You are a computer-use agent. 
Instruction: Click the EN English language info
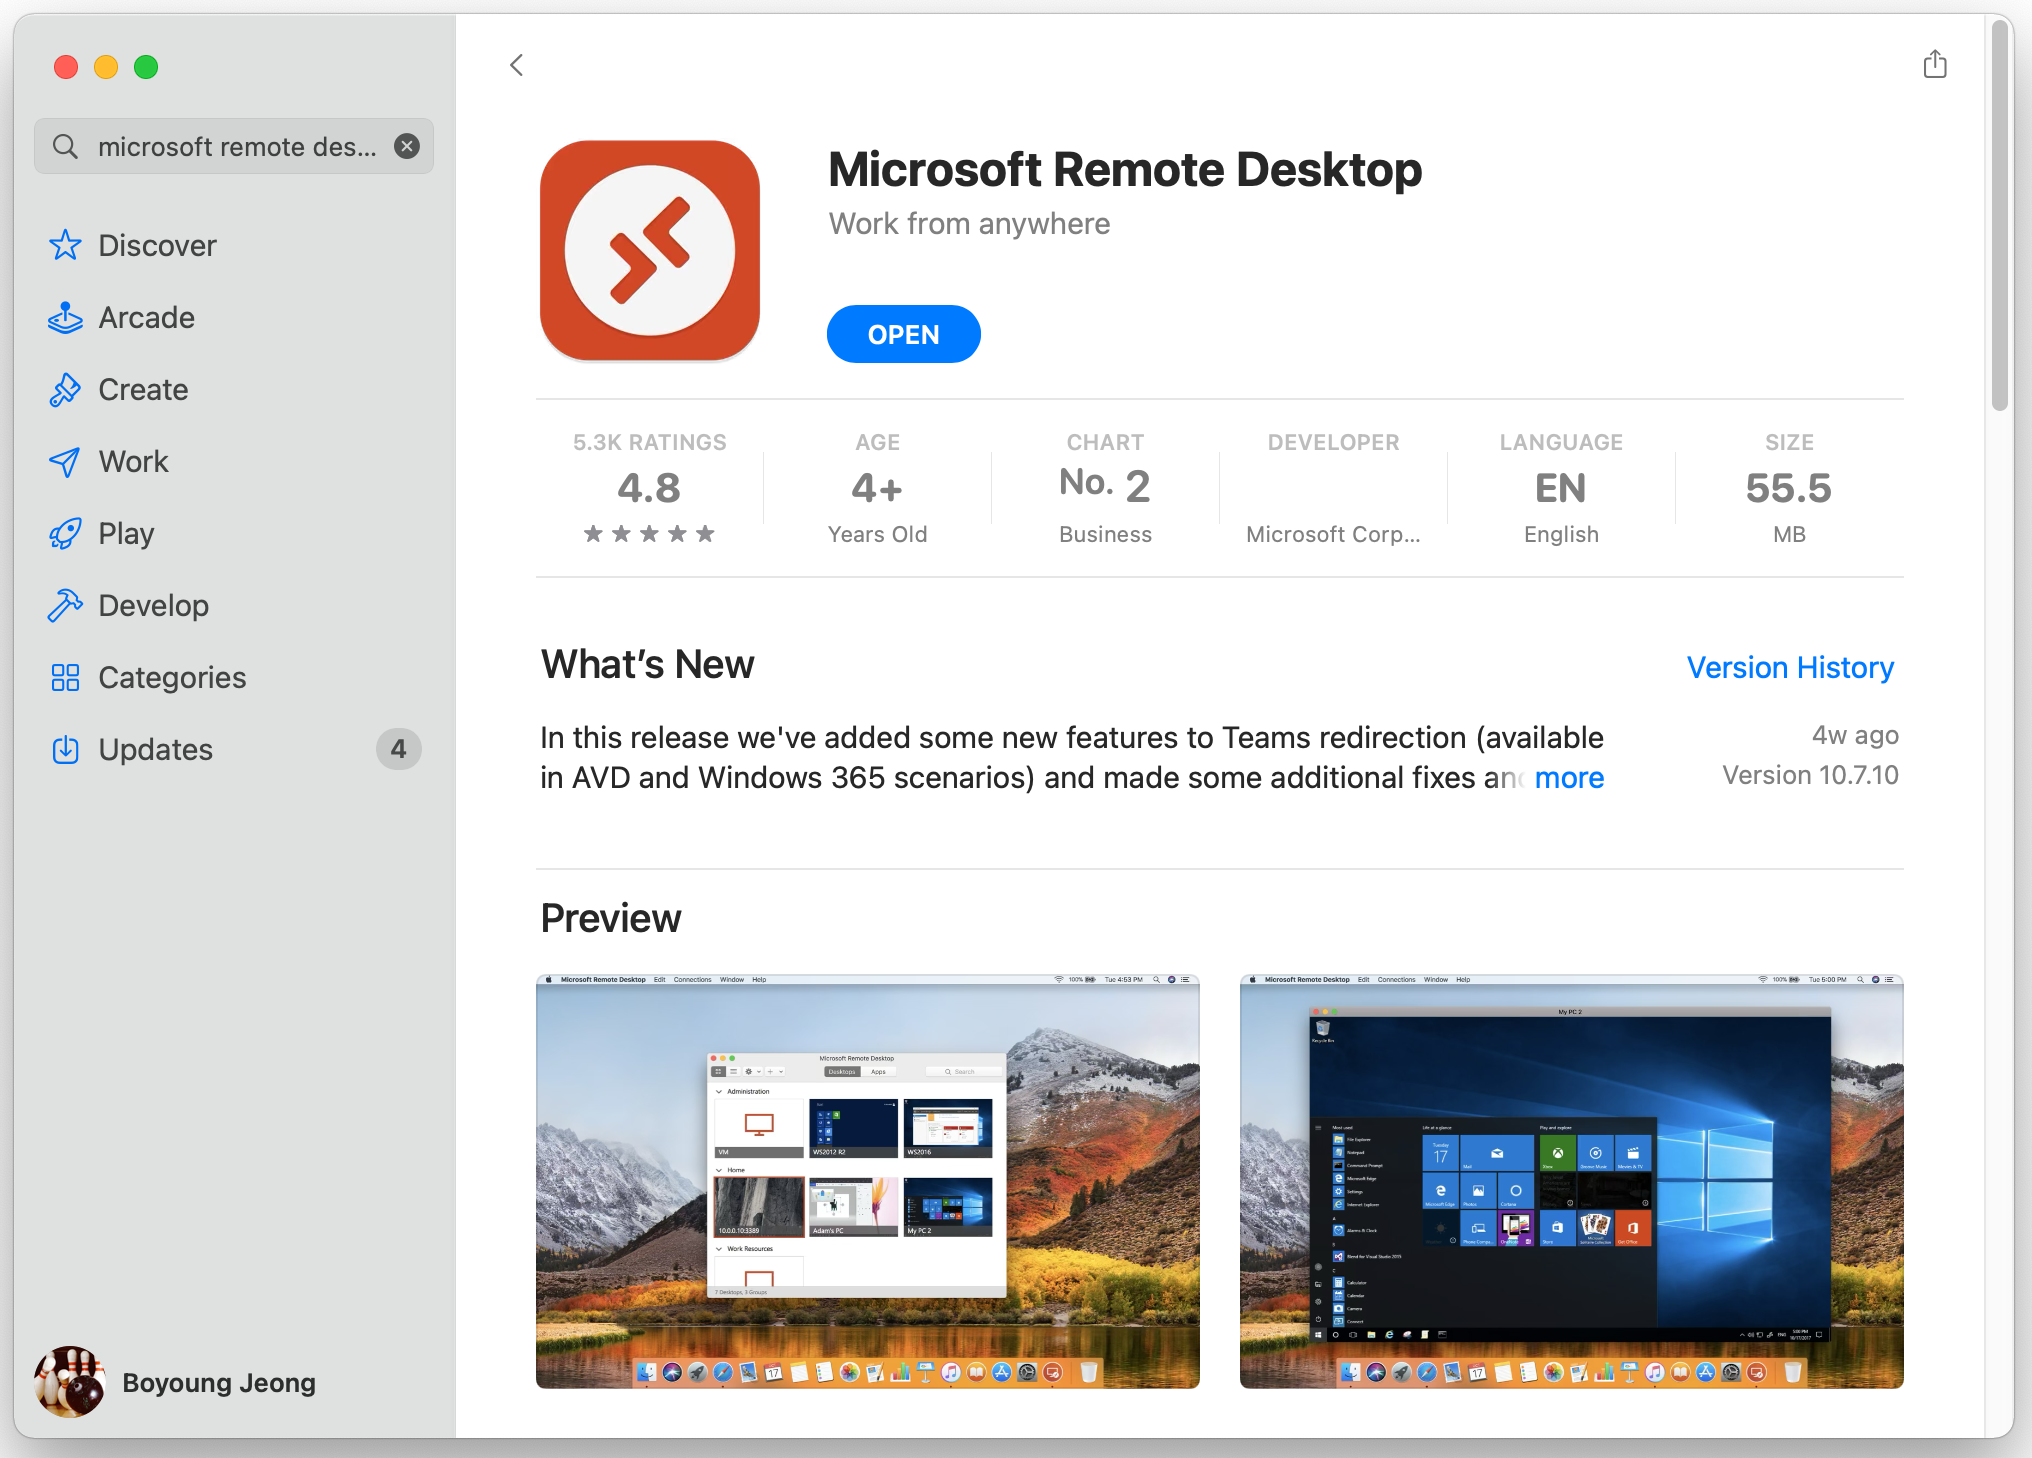[x=1561, y=489]
